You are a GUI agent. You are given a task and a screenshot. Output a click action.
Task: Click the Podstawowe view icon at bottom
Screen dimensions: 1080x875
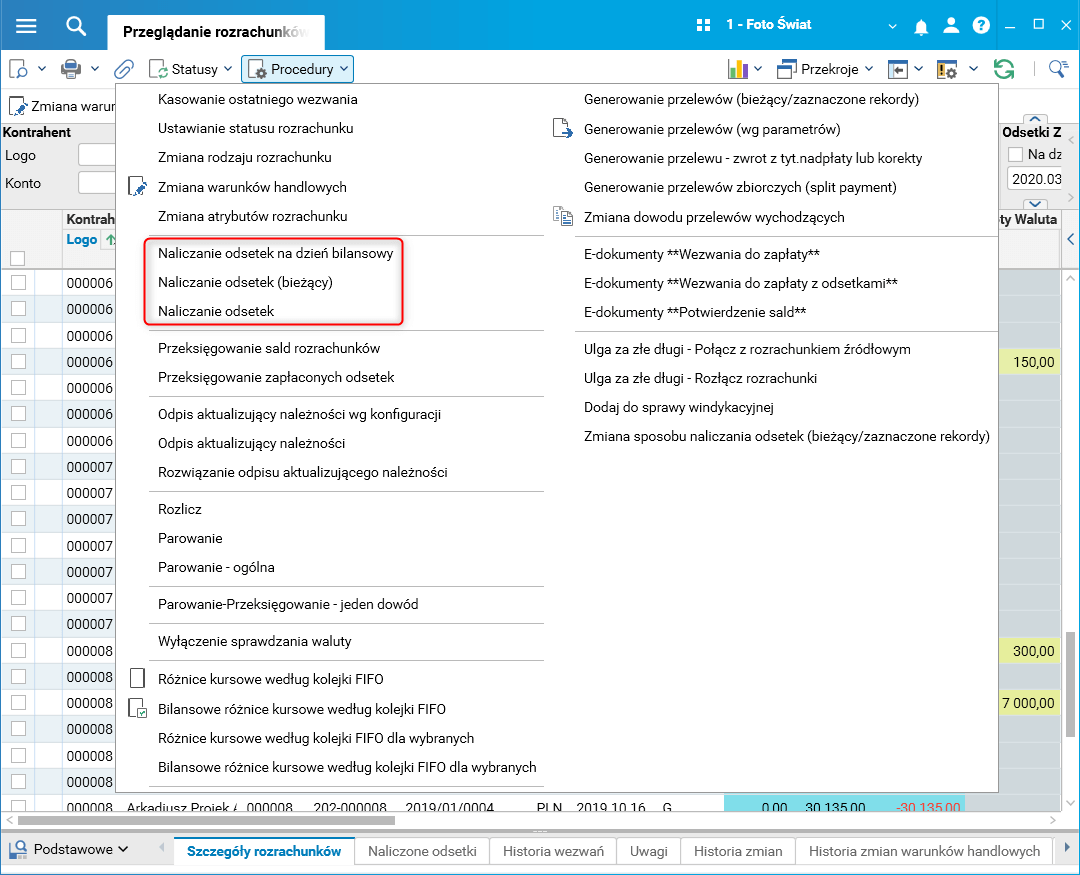(17, 850)
